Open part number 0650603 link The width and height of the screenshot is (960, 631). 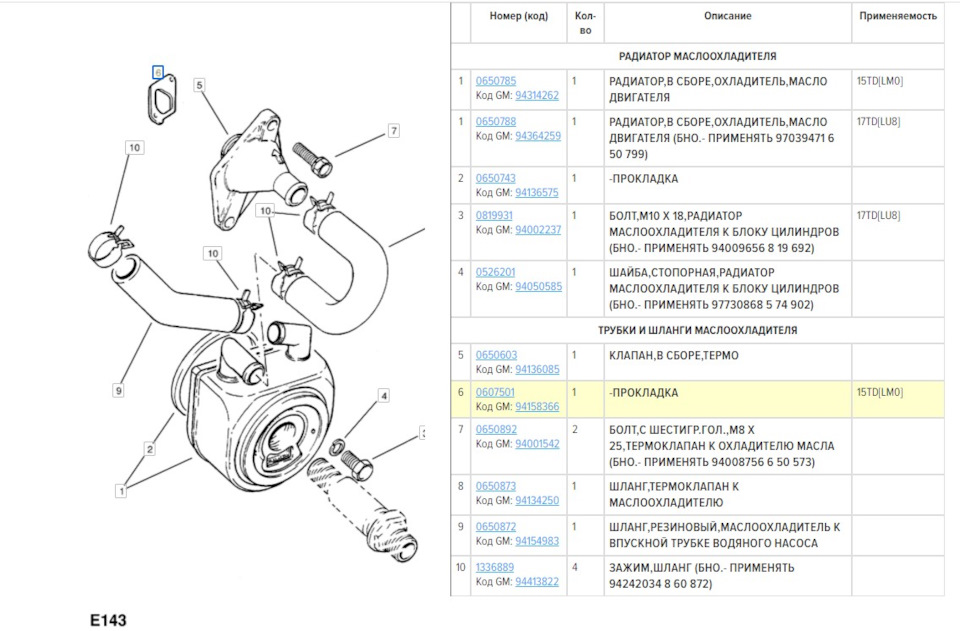[x=497, y=355]
